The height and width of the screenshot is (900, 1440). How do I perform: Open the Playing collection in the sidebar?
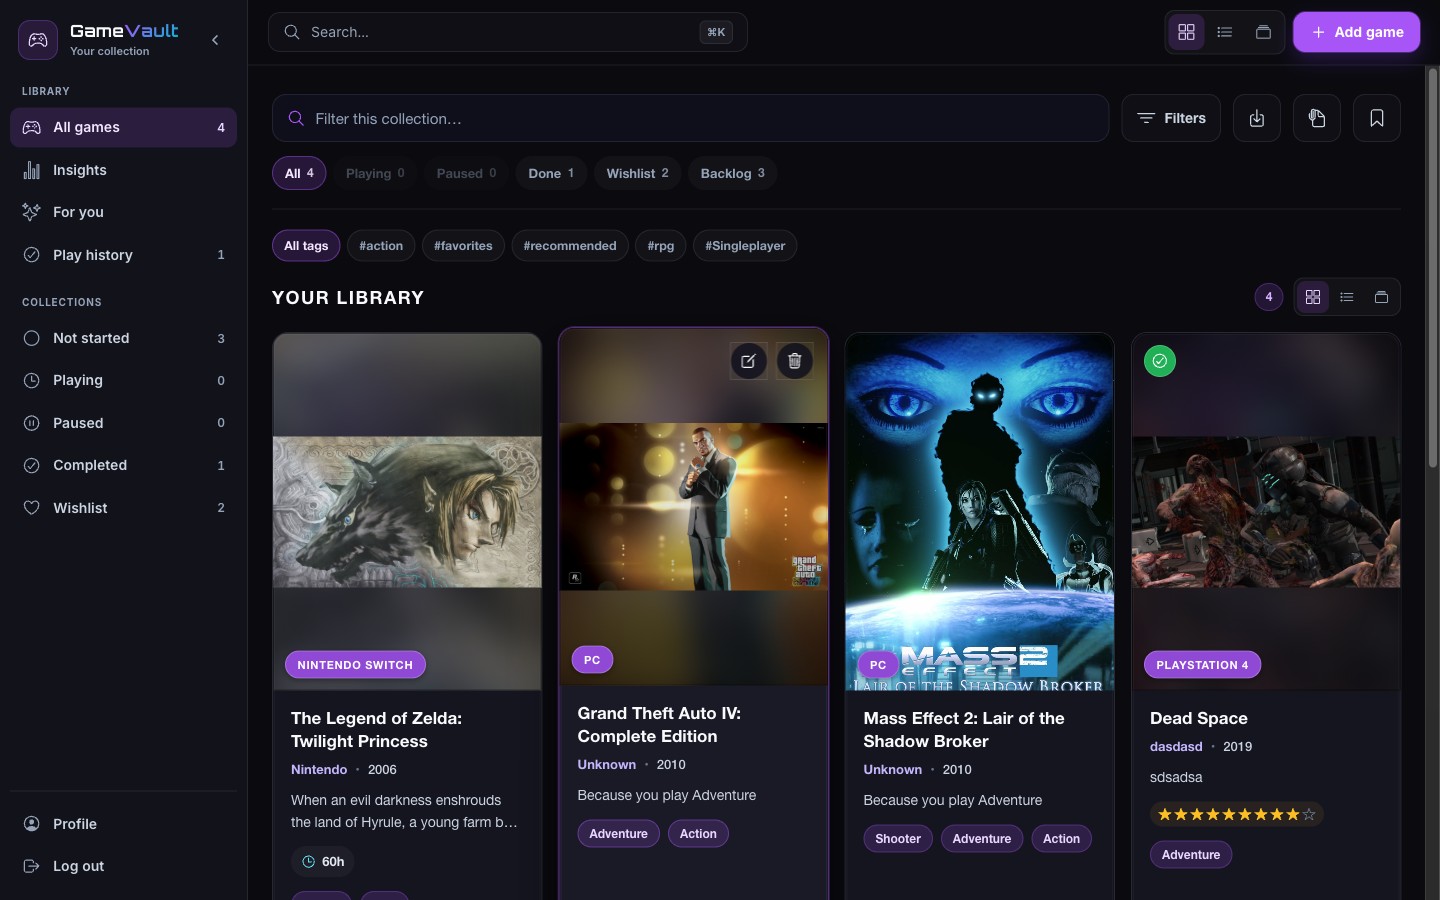click(123, 380)
